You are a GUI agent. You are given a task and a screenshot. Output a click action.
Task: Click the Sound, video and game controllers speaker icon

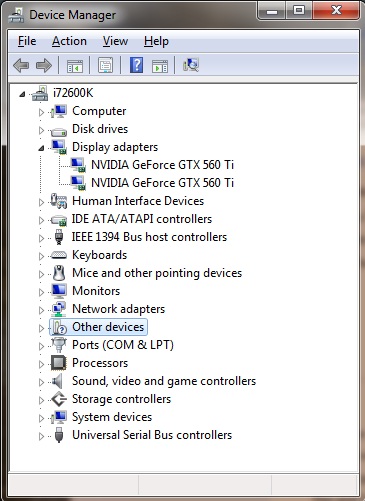[x=57, y=381]
